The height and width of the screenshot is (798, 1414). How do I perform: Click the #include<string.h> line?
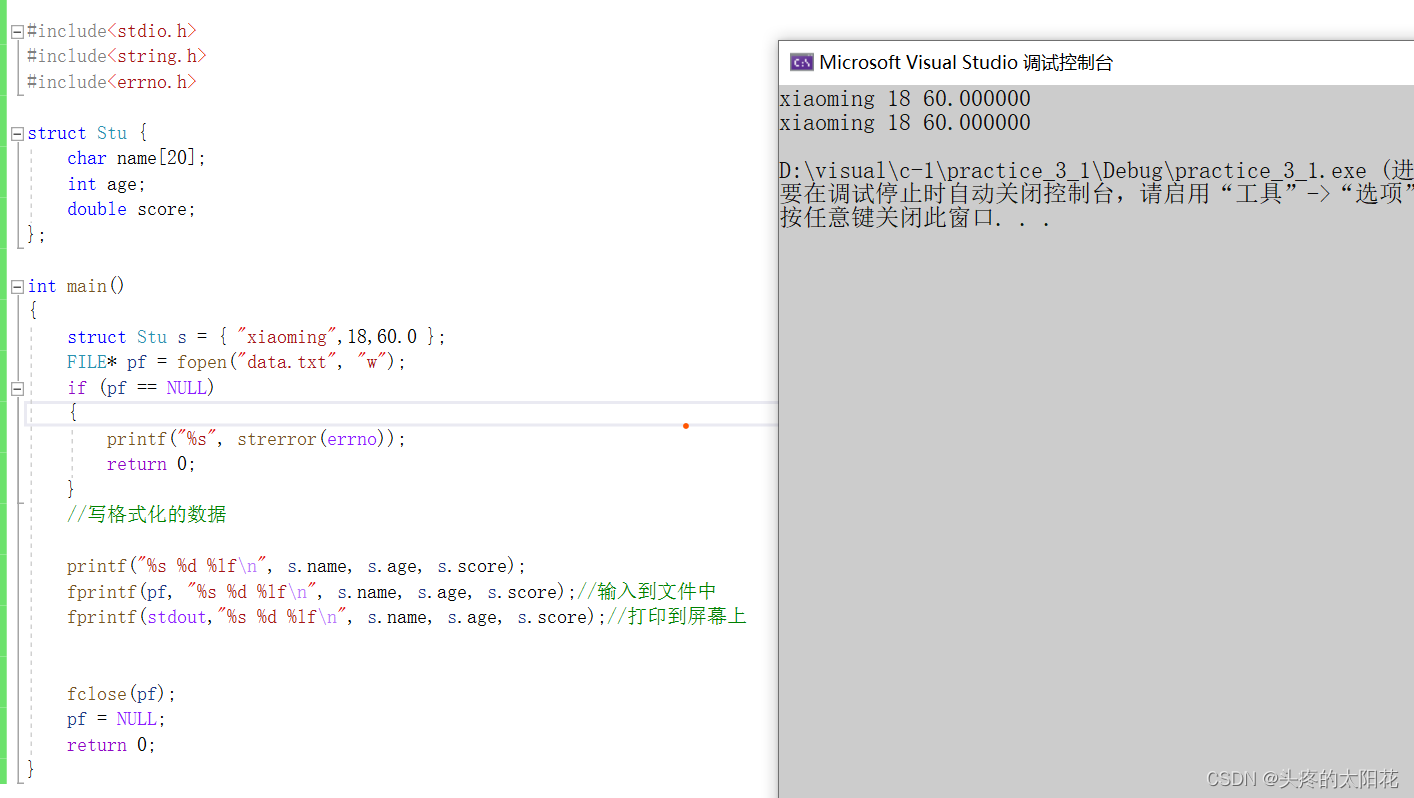point(117,56)
